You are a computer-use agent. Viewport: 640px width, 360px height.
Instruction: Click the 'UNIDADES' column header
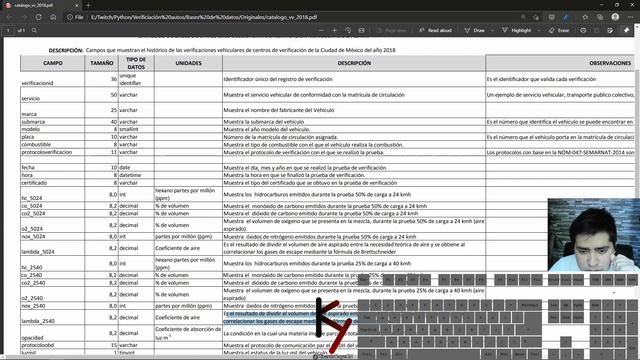(188, 63)
